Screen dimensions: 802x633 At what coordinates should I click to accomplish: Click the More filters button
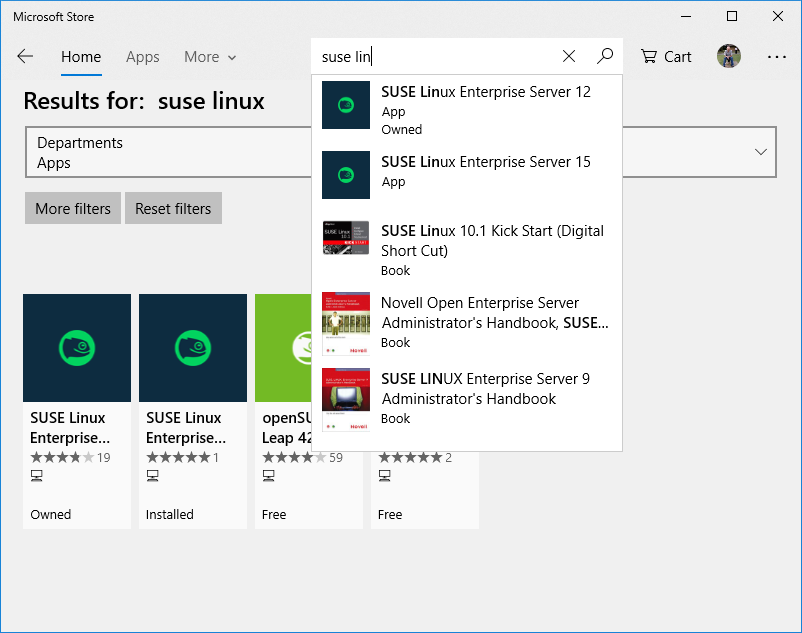73,208
